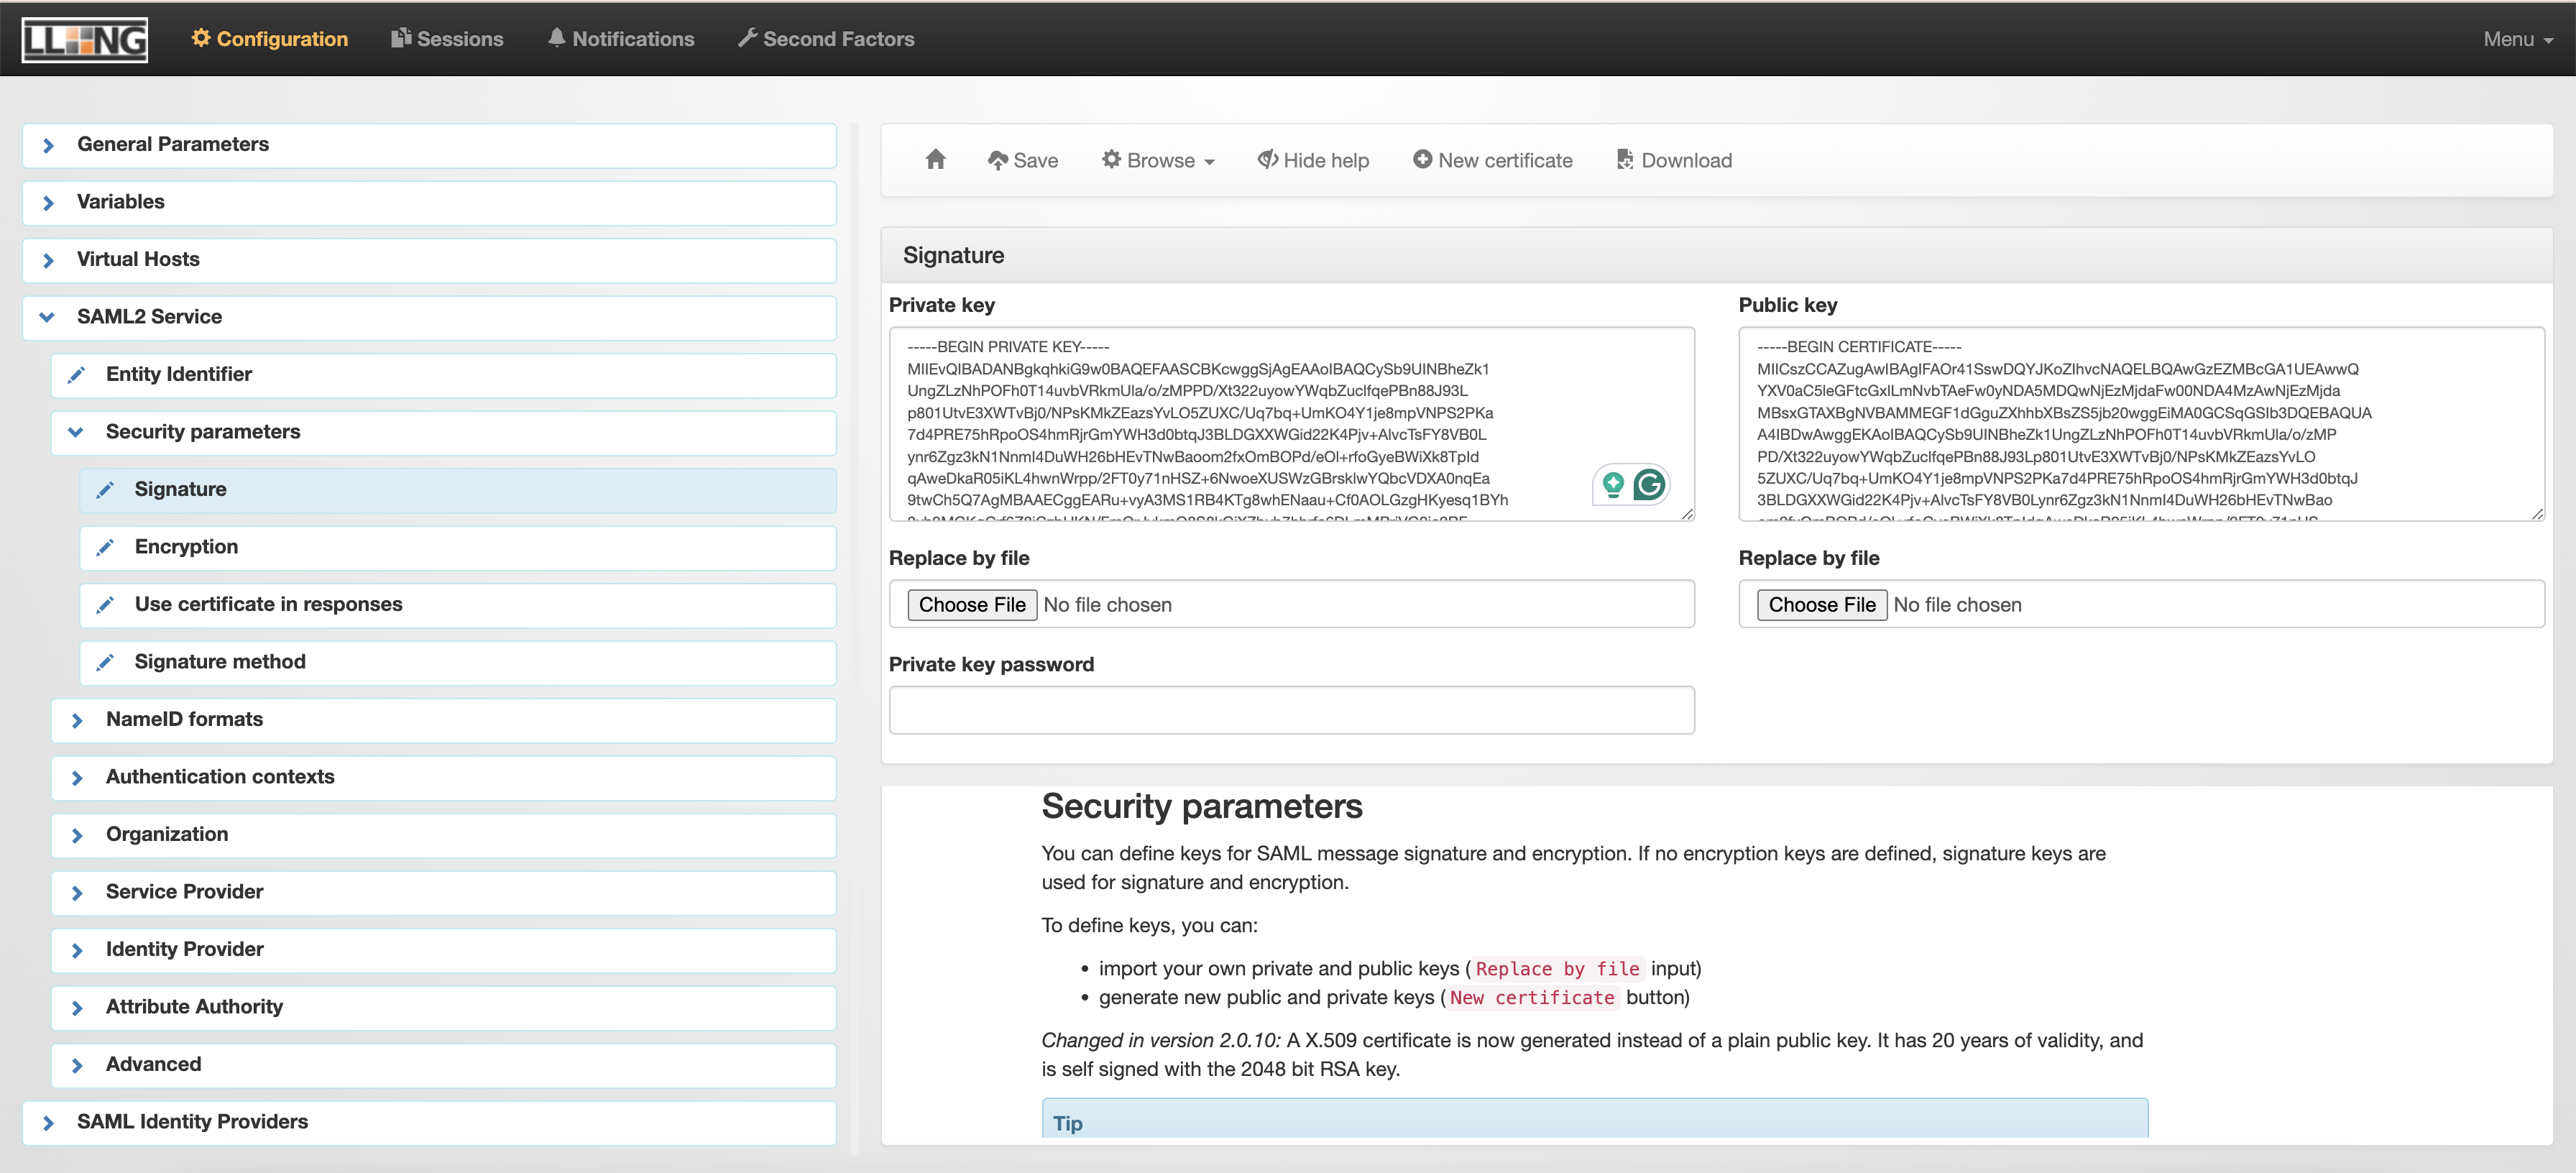This screenshot has width=2576, height=1173.
Task: Toggle Hide help in toolbar
Action: (x=1313, y=160)
